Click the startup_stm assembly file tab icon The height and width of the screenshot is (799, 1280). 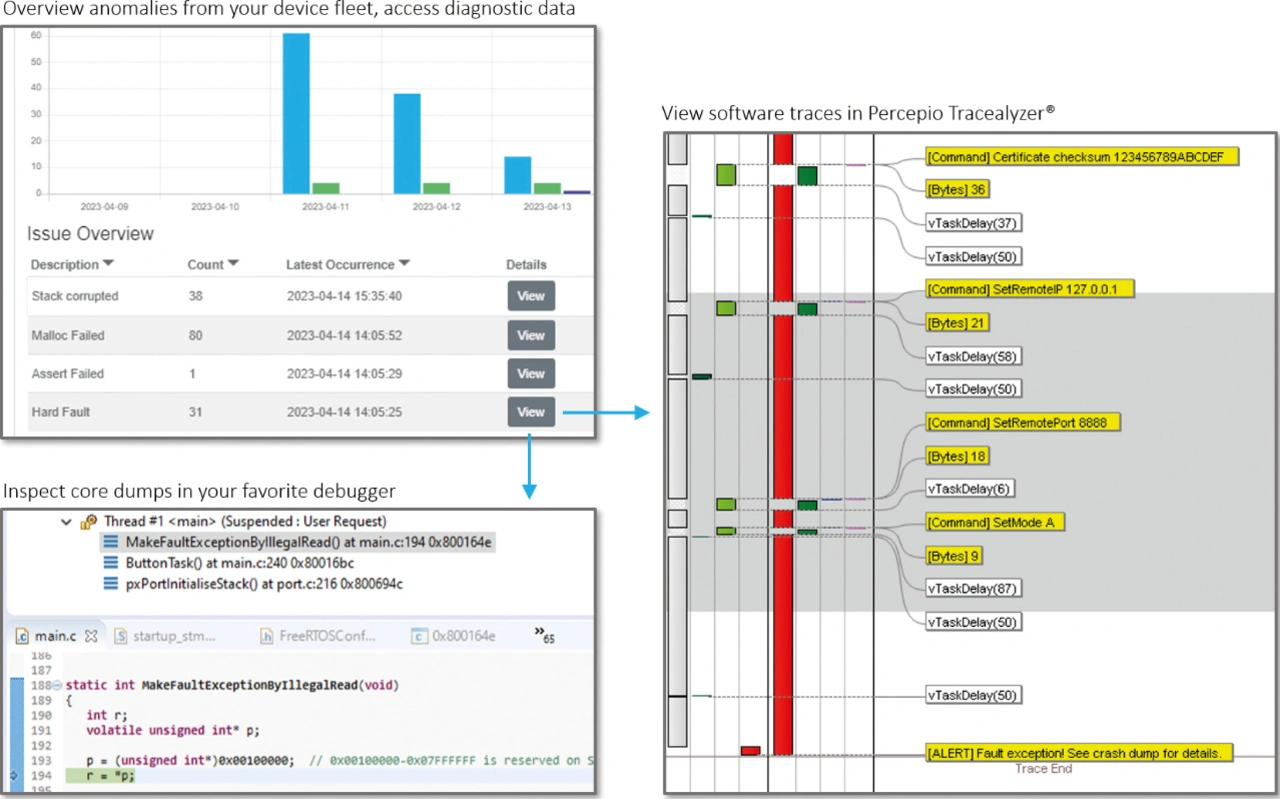click(120, 636)
